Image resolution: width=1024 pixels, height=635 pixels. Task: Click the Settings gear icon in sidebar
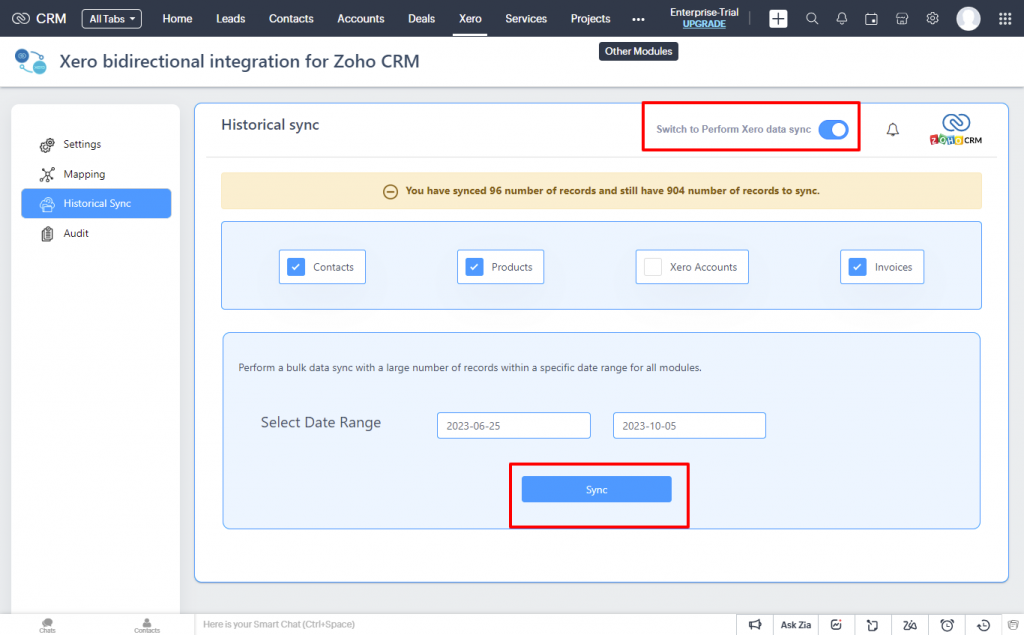tap(47, 145)
